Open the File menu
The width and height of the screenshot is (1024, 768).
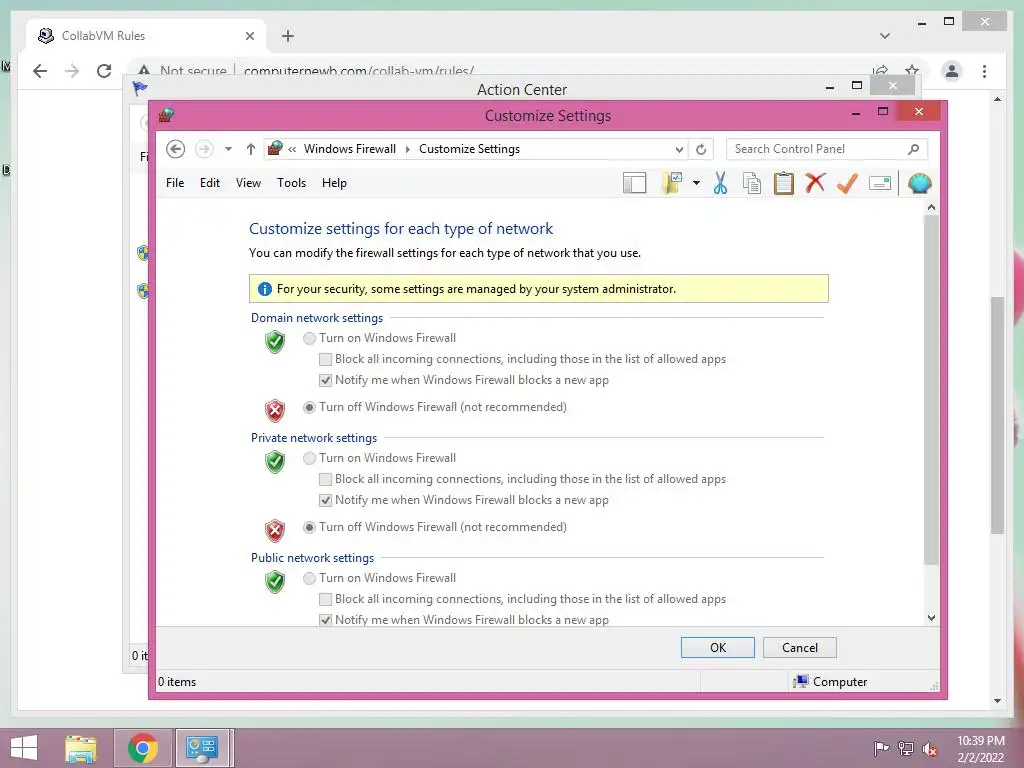175,184
